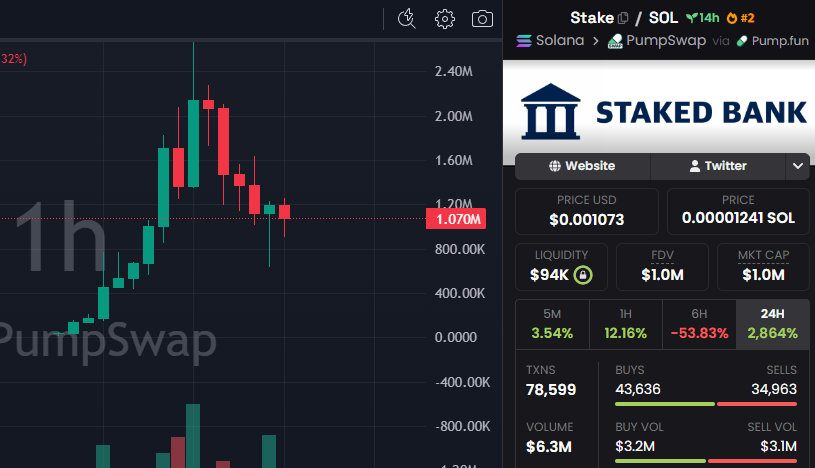Click the -400.00K price axis label
The height and width of the screenshot is (468, 815).
coord(463,382)
